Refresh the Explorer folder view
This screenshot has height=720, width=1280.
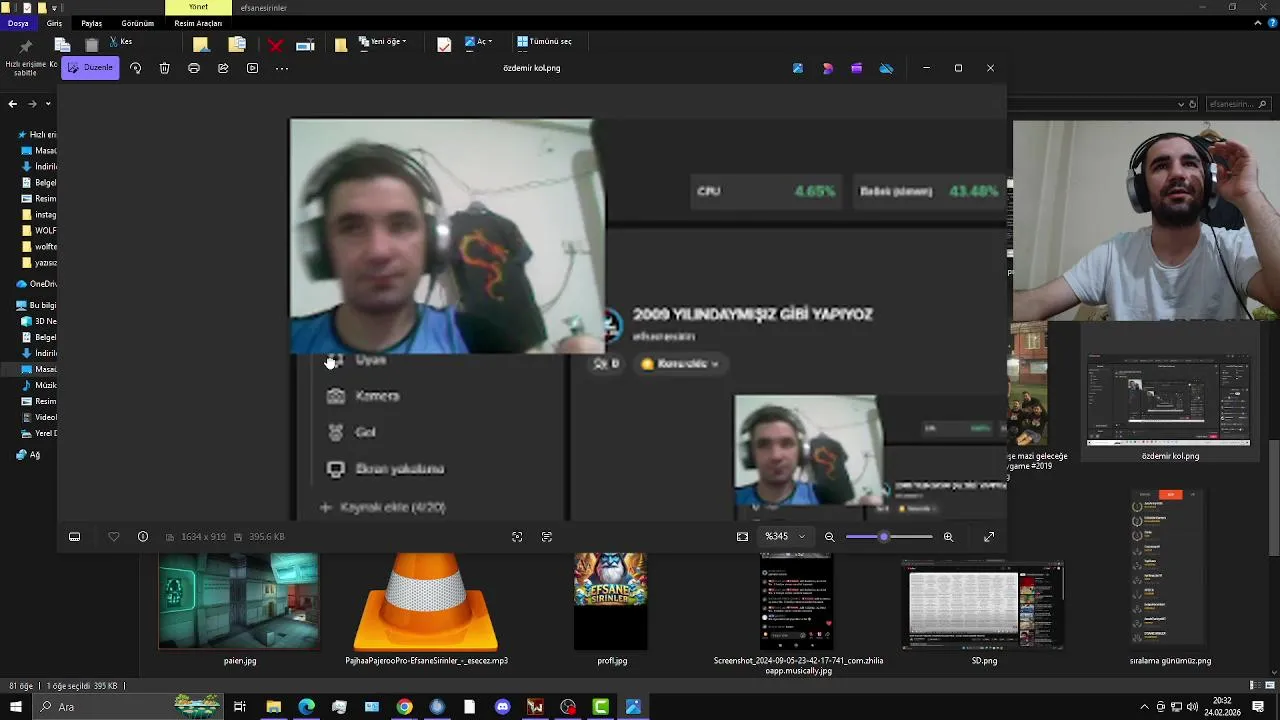1192,104
